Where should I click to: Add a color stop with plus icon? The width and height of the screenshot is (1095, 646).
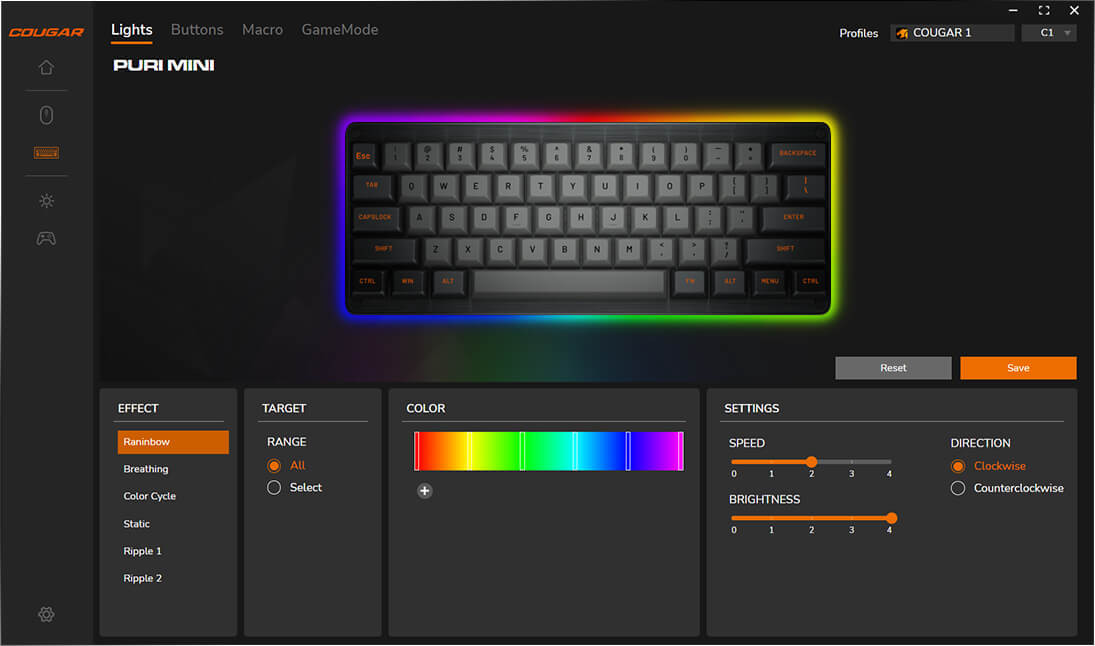425,491
